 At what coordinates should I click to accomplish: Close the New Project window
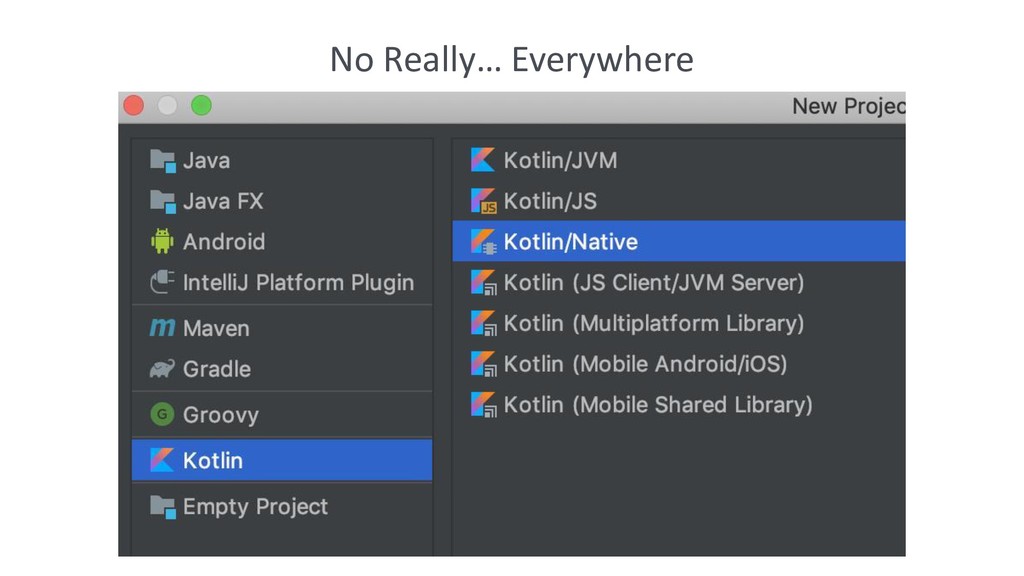click(134, 105)
